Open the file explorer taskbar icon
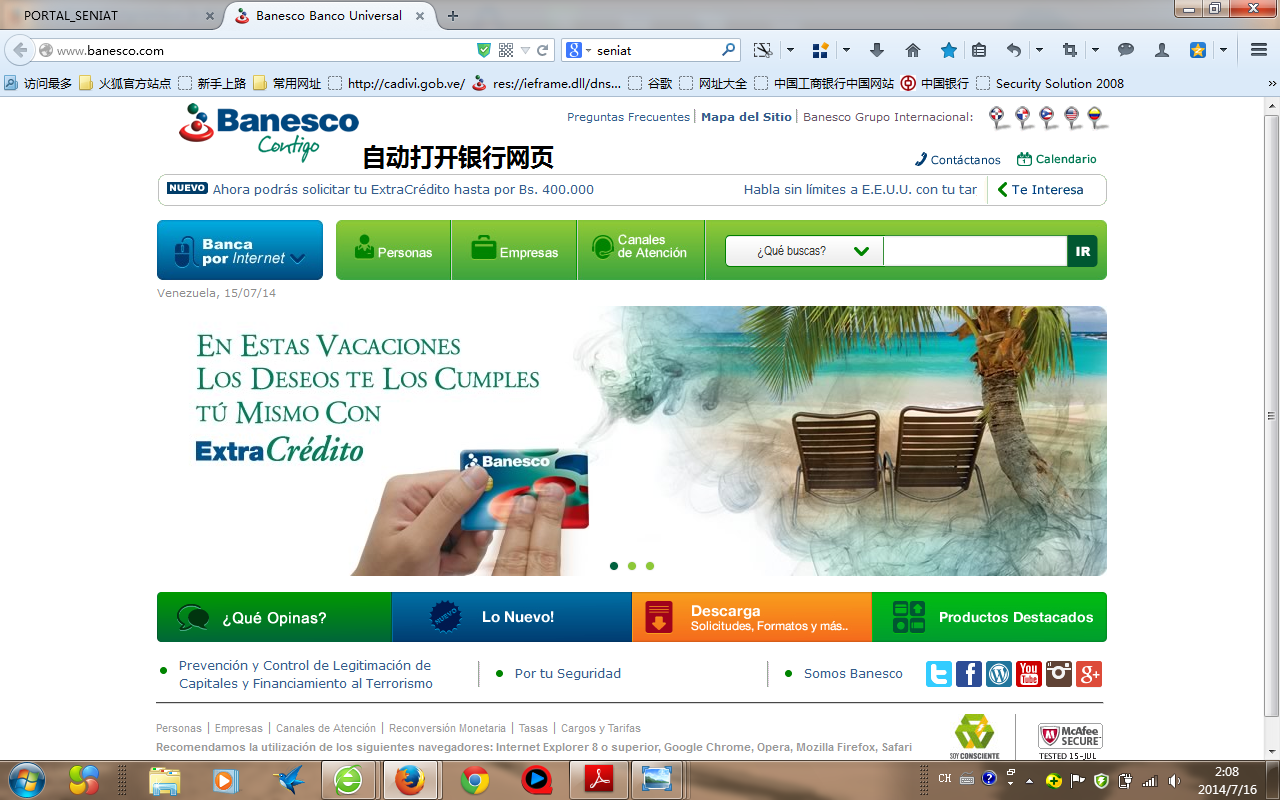1280x800 pixels. pyautogui.click(x=164, y=780)
